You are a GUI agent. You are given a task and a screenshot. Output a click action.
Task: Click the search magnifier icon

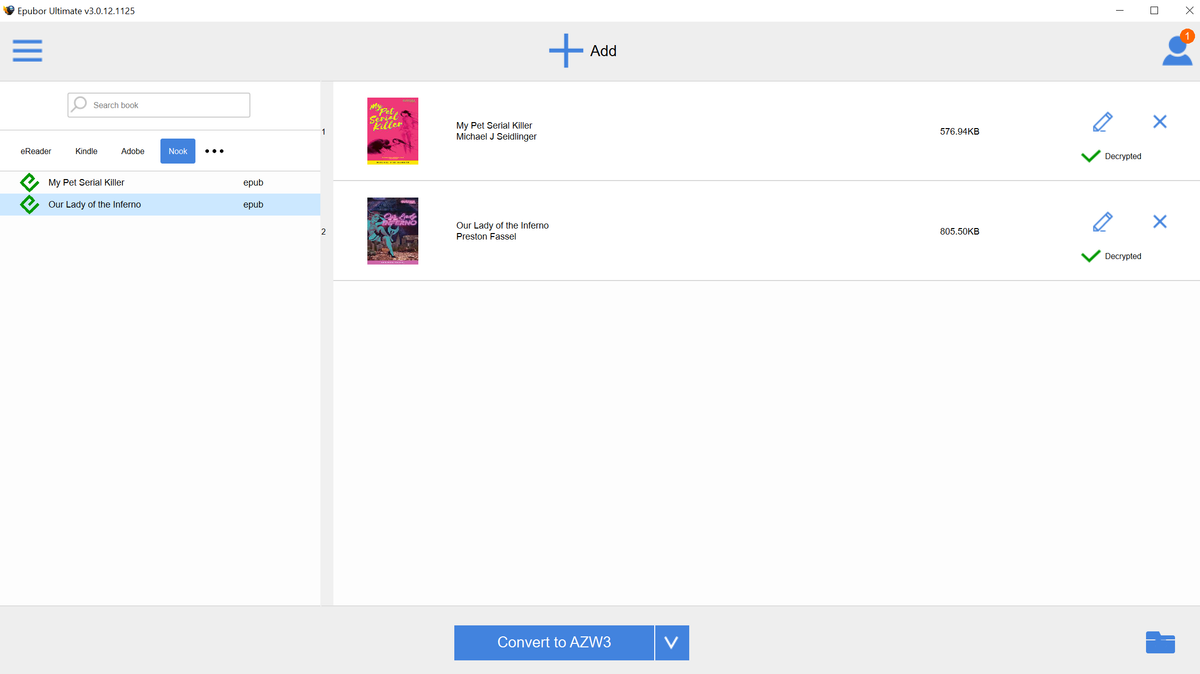pyautogui.click(x=77, y=104)
